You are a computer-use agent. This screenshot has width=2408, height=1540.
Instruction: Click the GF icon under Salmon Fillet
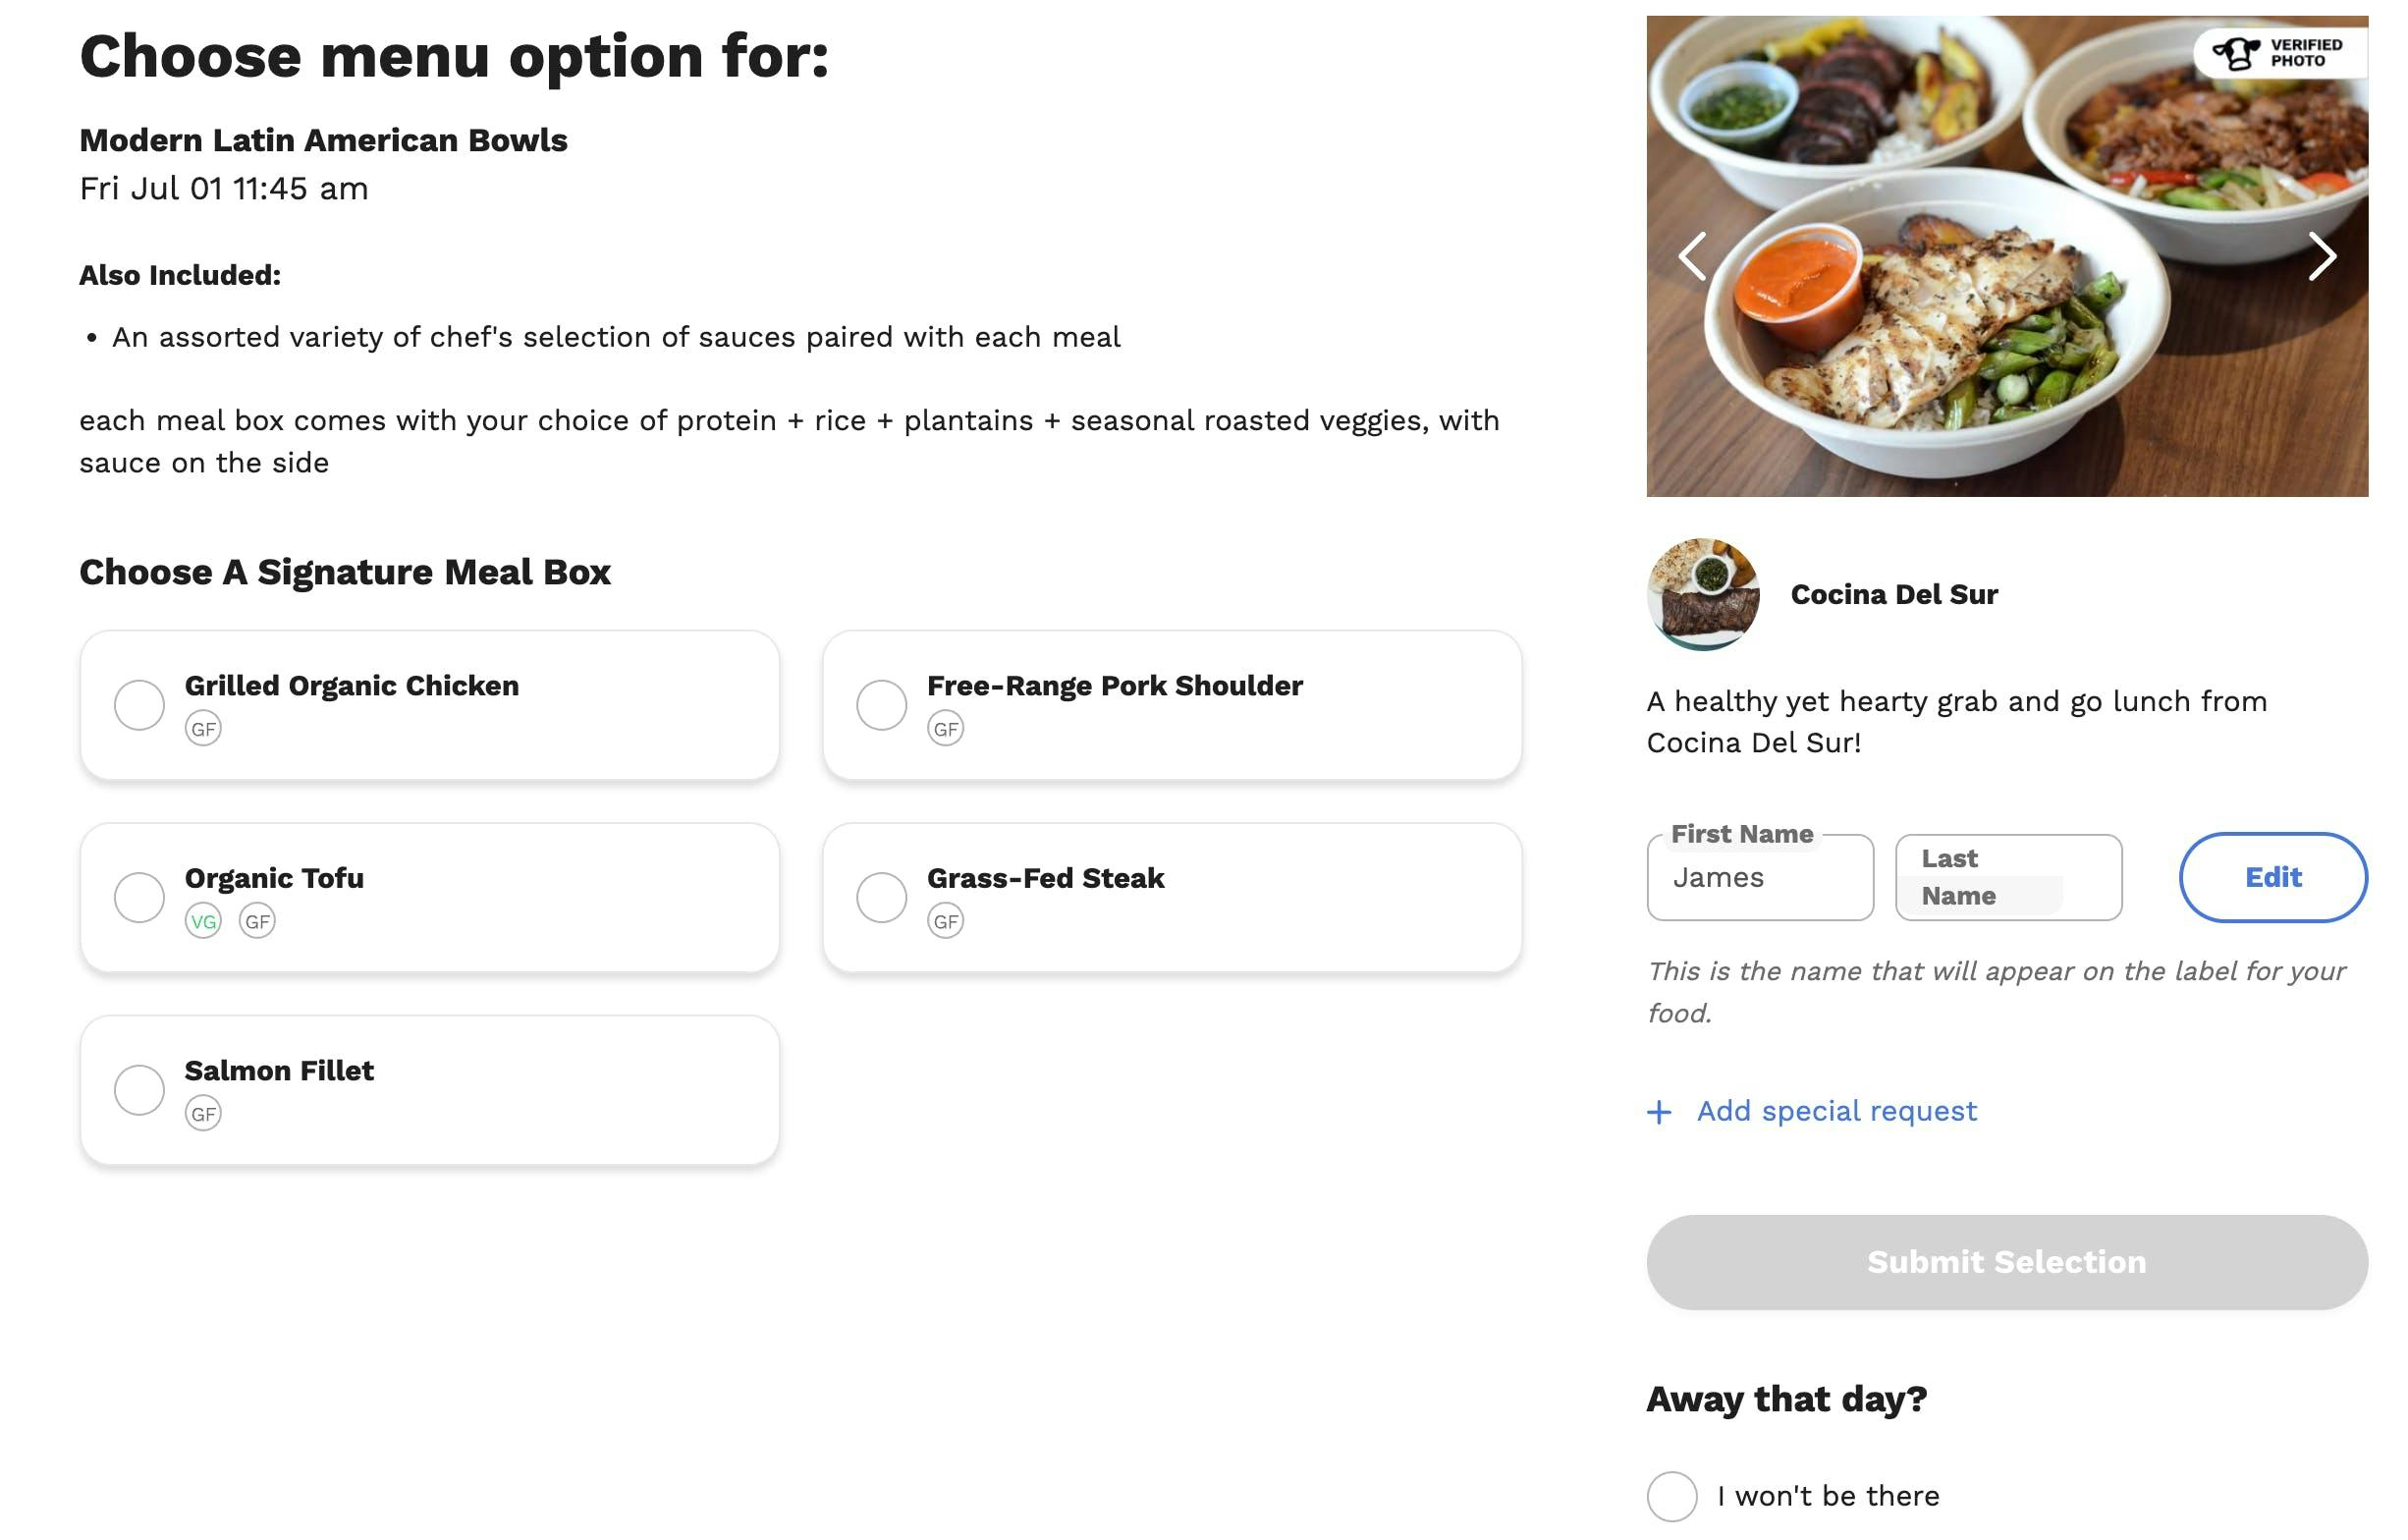tap(203, 1113)
